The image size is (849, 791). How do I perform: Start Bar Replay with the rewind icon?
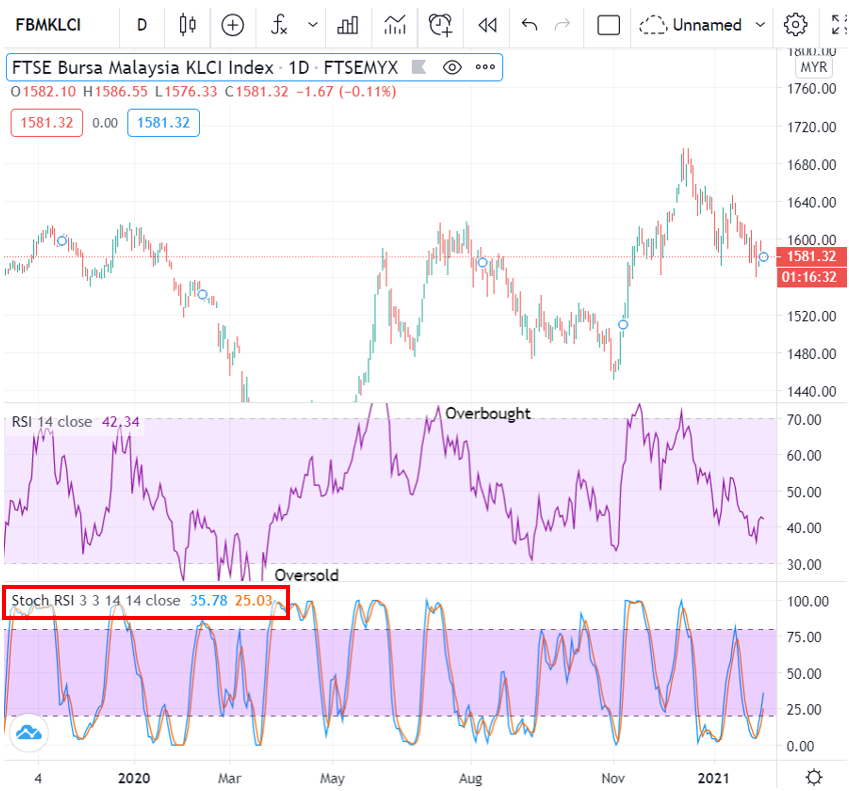(x=487, y=25)
